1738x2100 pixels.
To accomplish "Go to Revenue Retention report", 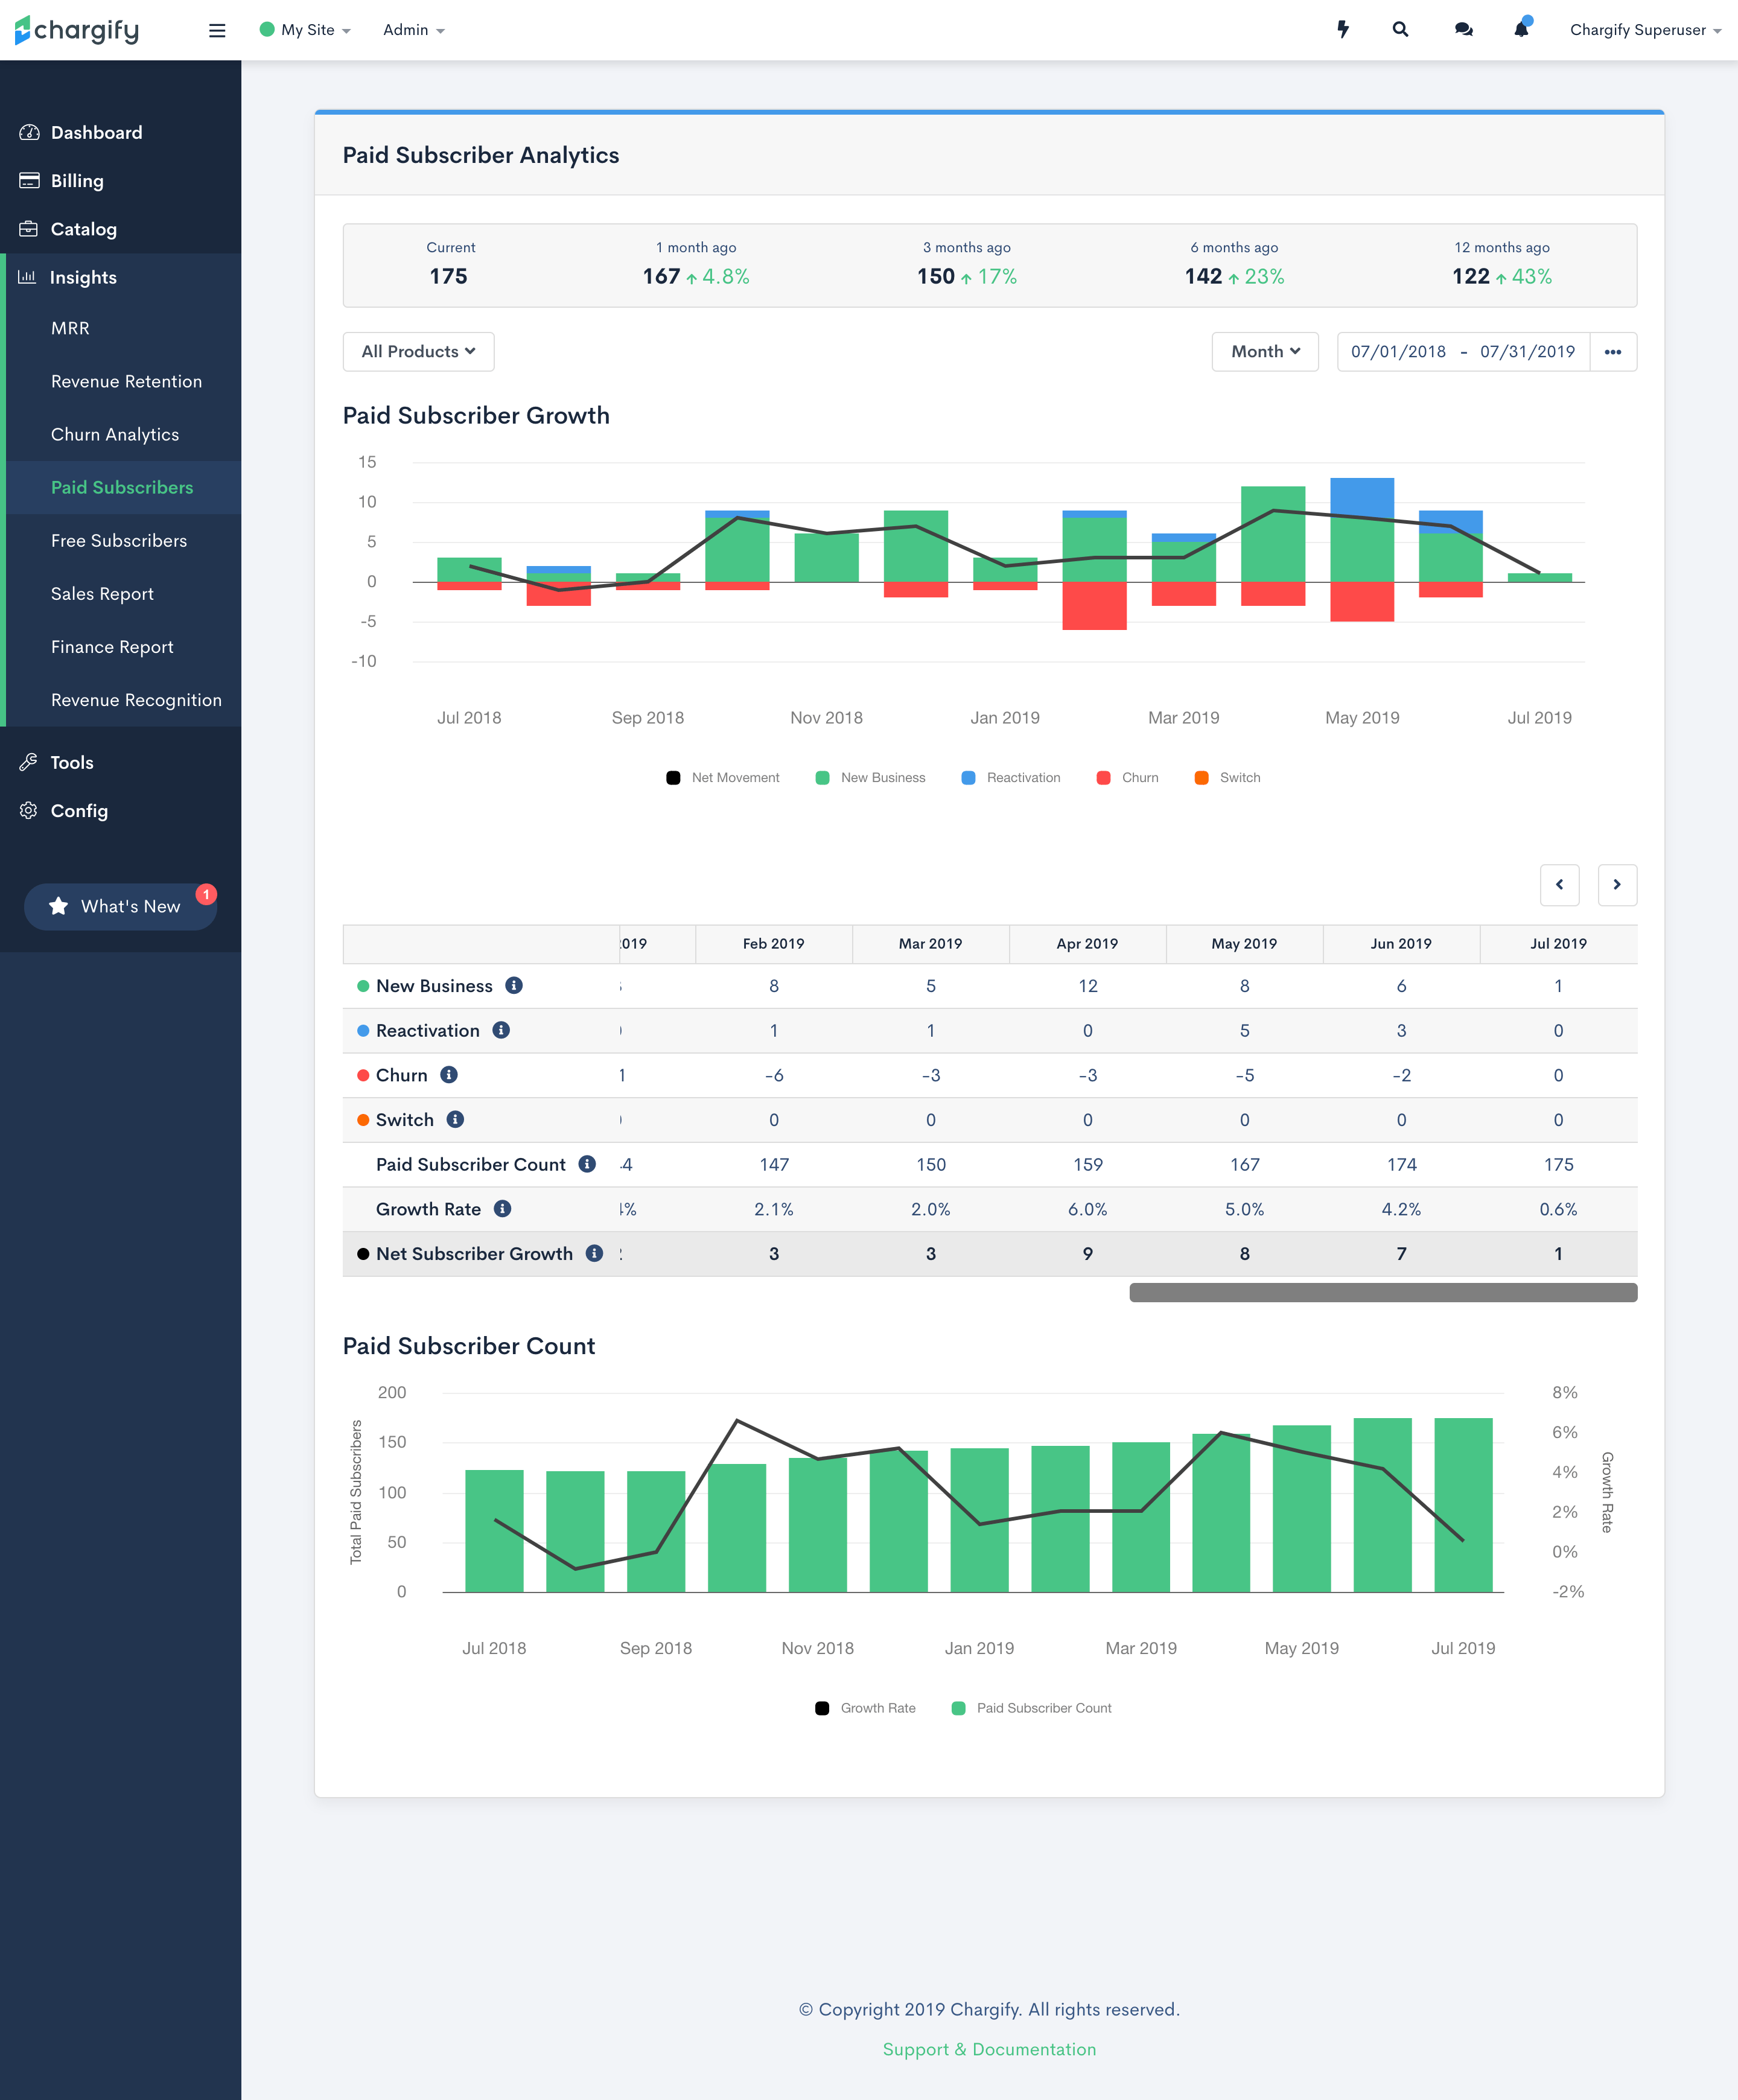I will [126, 381].
